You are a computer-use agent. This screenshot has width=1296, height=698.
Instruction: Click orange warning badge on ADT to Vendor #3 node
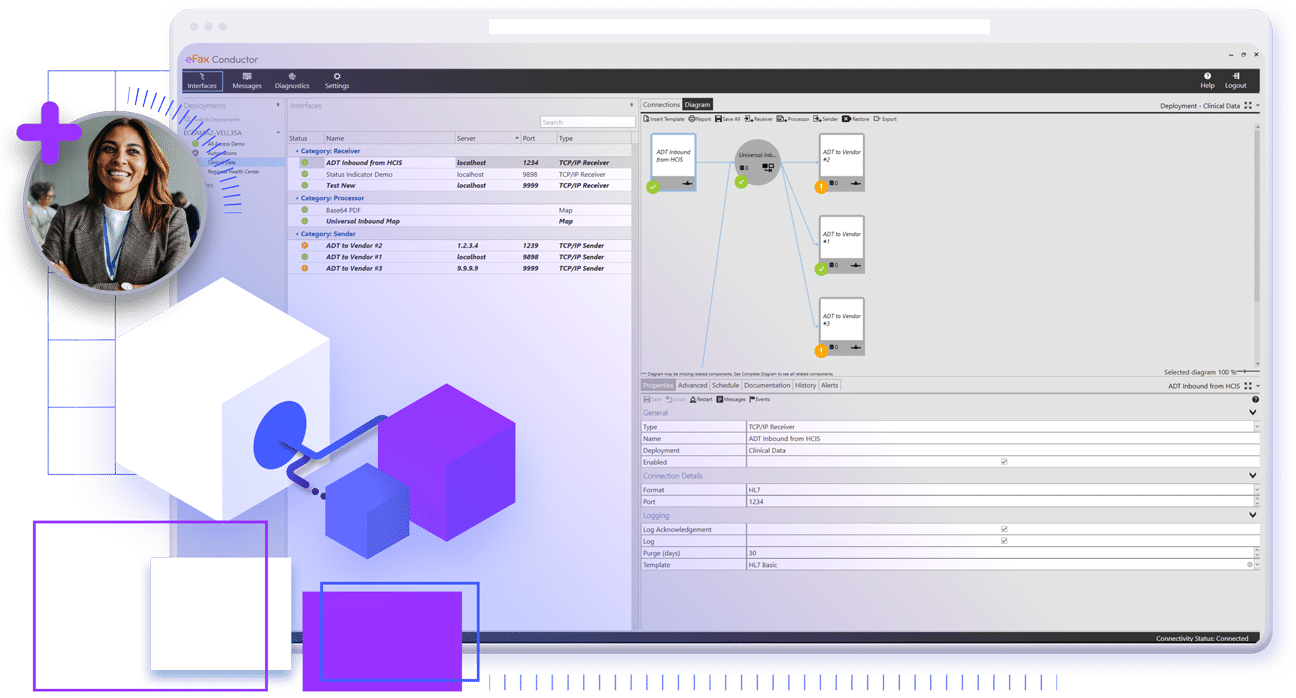pos(821,350)
